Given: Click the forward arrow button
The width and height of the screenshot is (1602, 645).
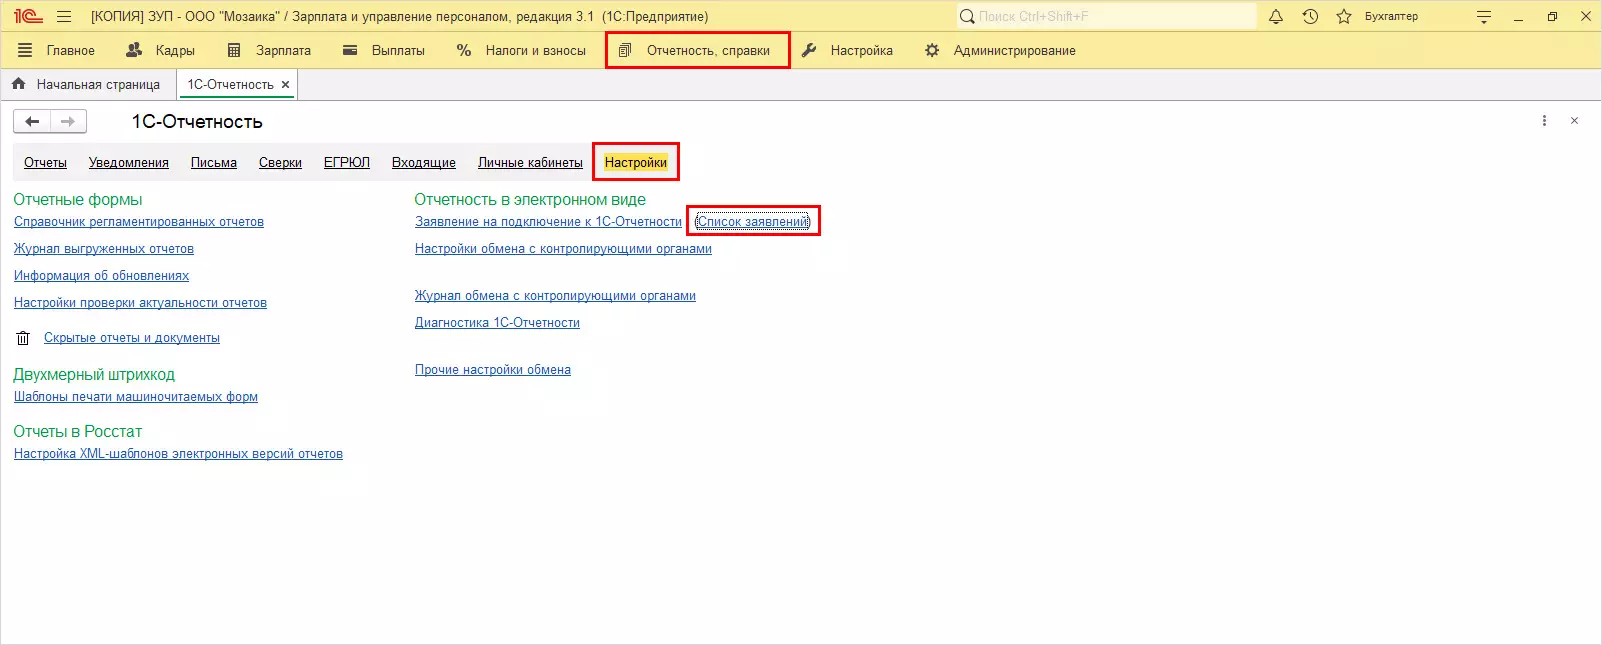Looking at the screenshot, I should click(68, 121).
